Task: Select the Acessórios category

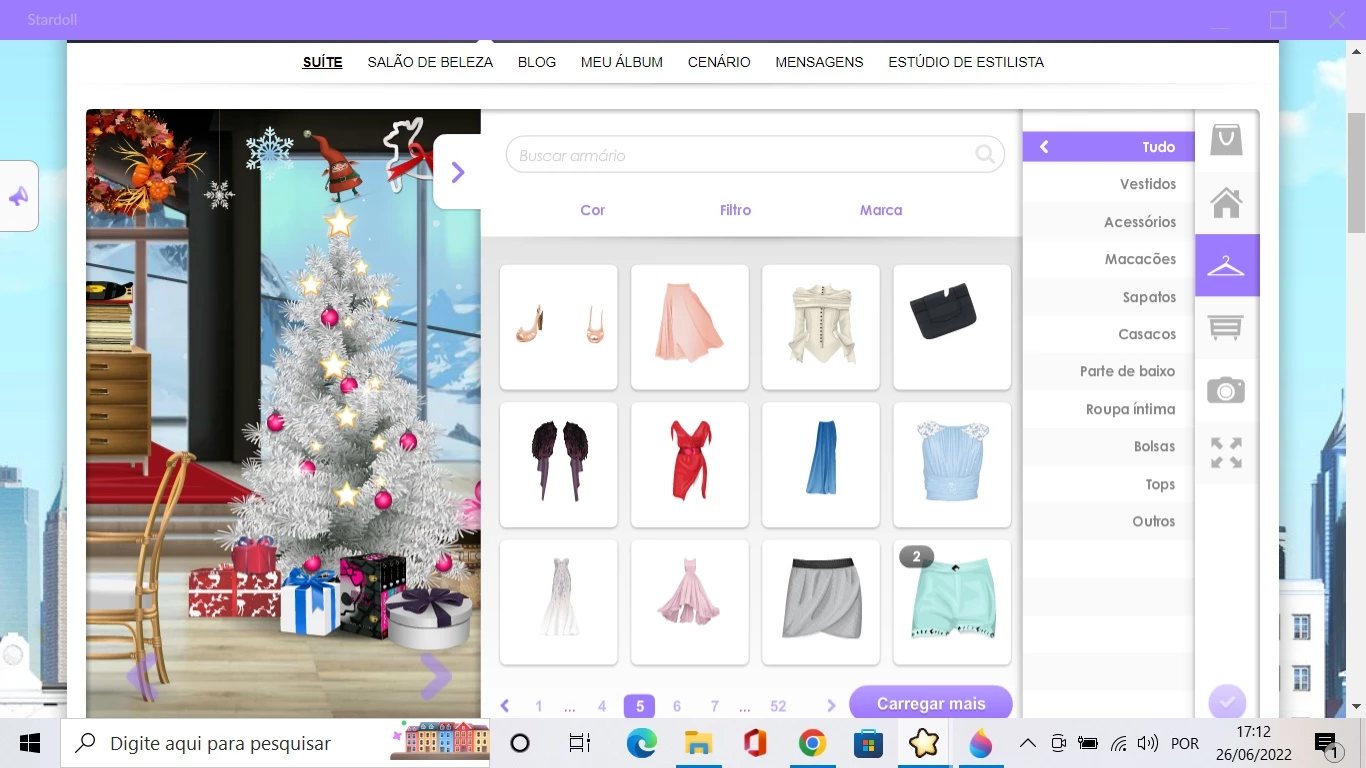Action: pyautogui.click(x=1109, y=222)
